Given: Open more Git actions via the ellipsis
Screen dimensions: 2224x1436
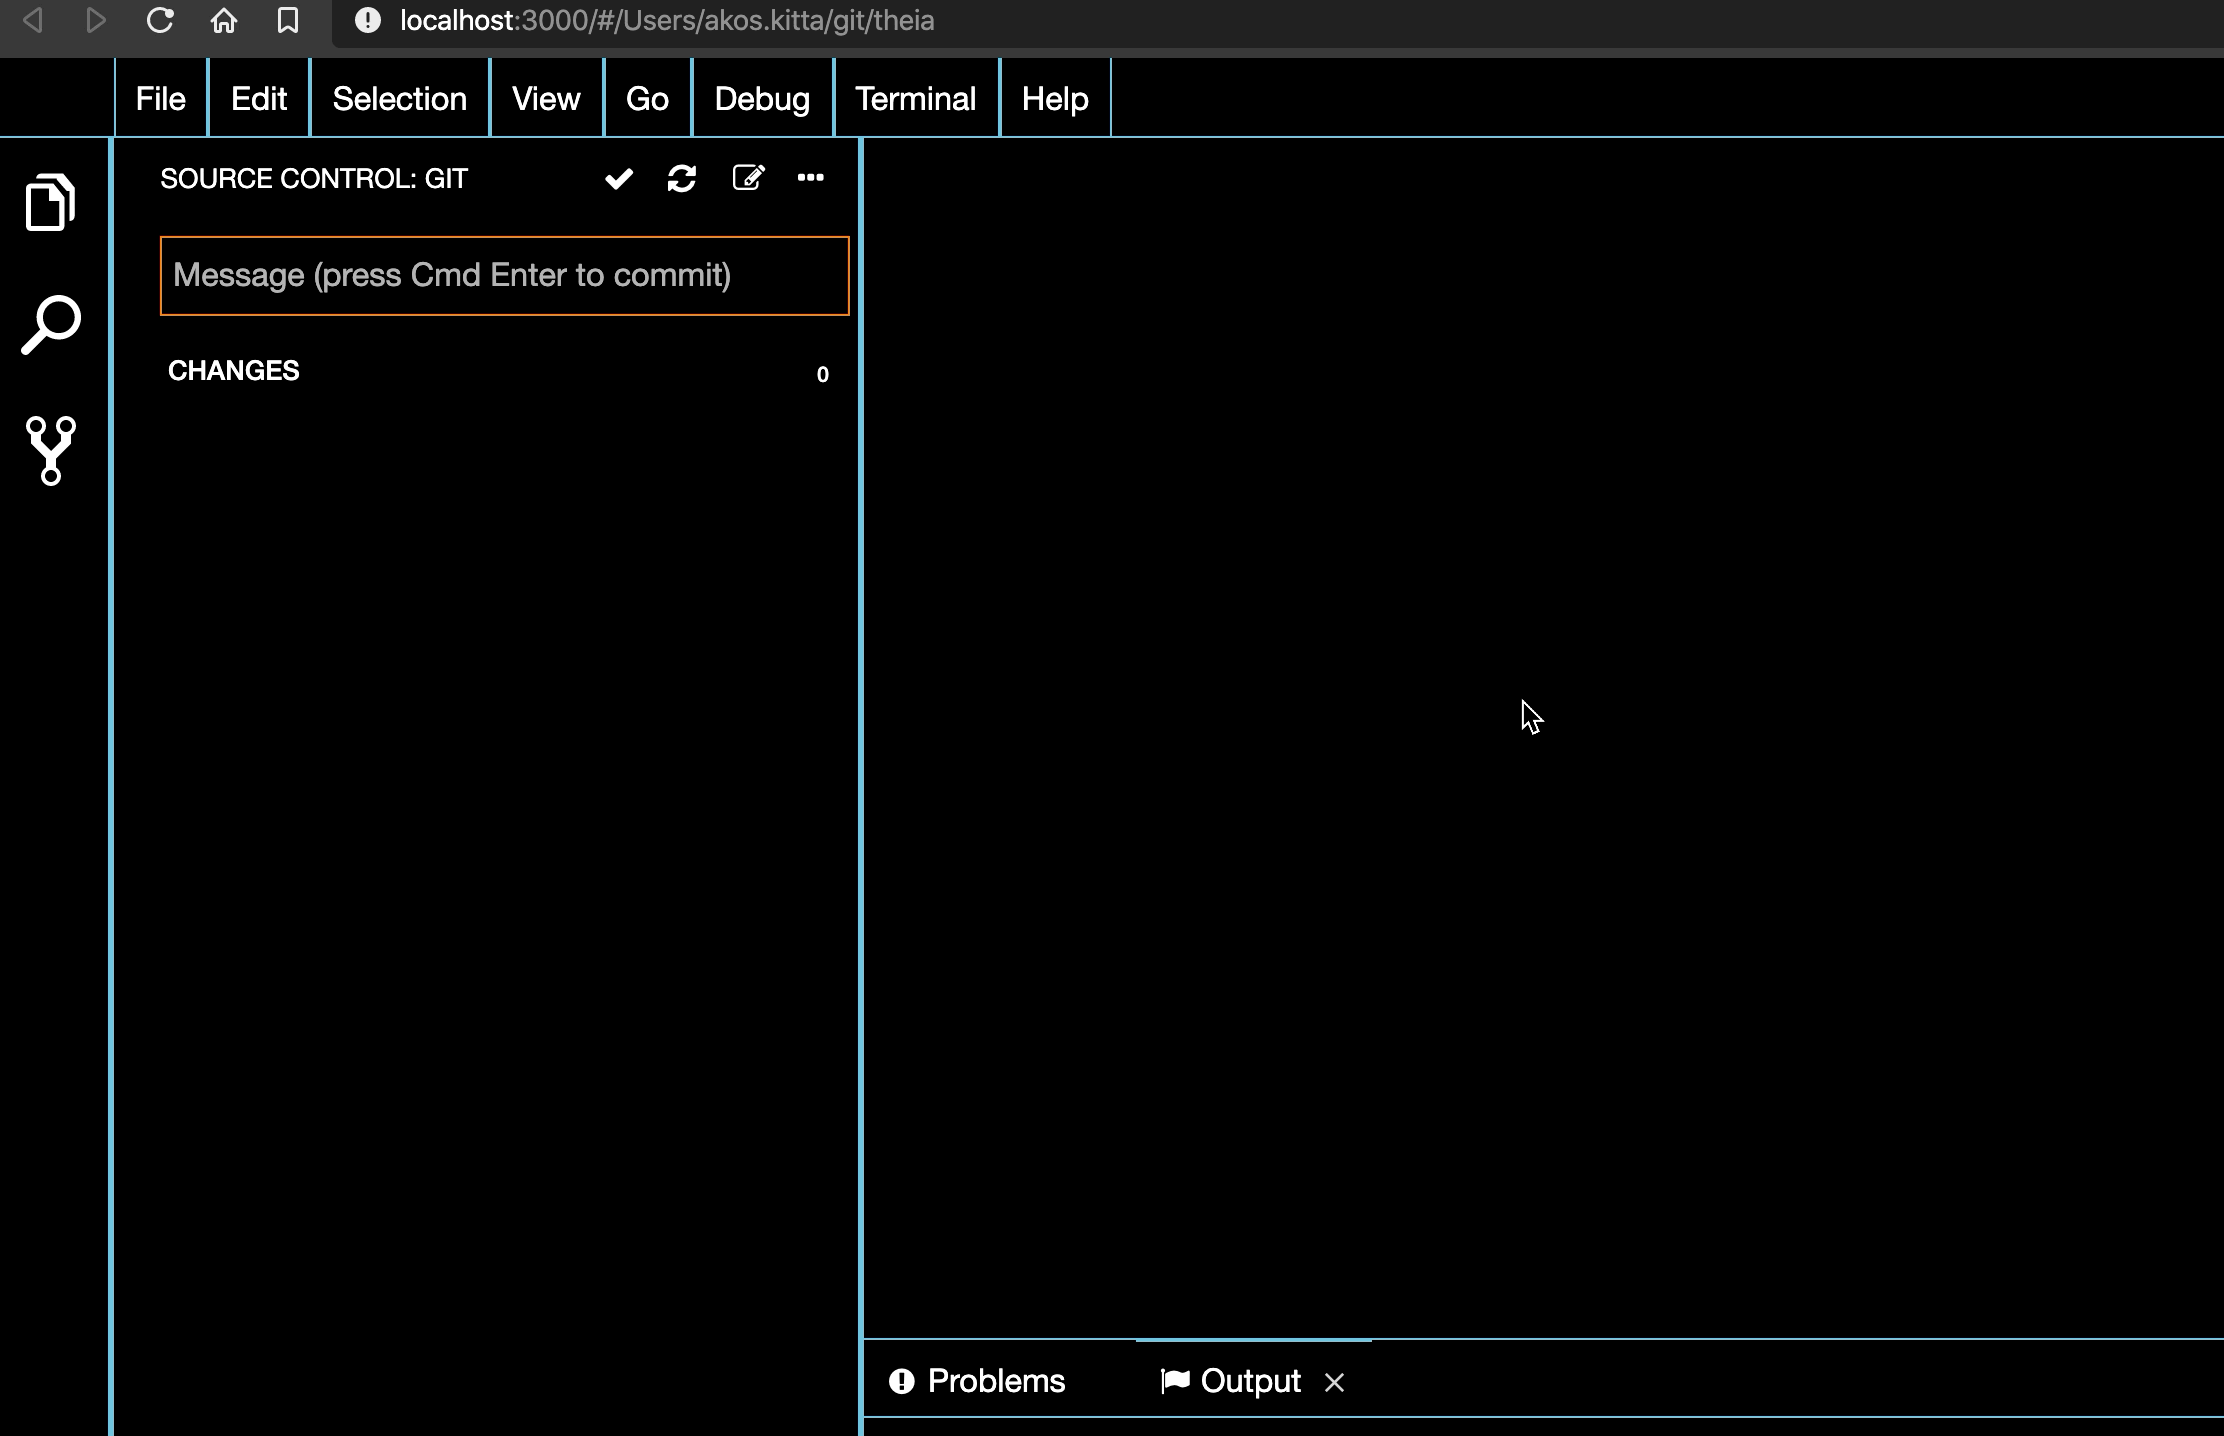Looking at the screenshot, I should (x=810, y=178).
